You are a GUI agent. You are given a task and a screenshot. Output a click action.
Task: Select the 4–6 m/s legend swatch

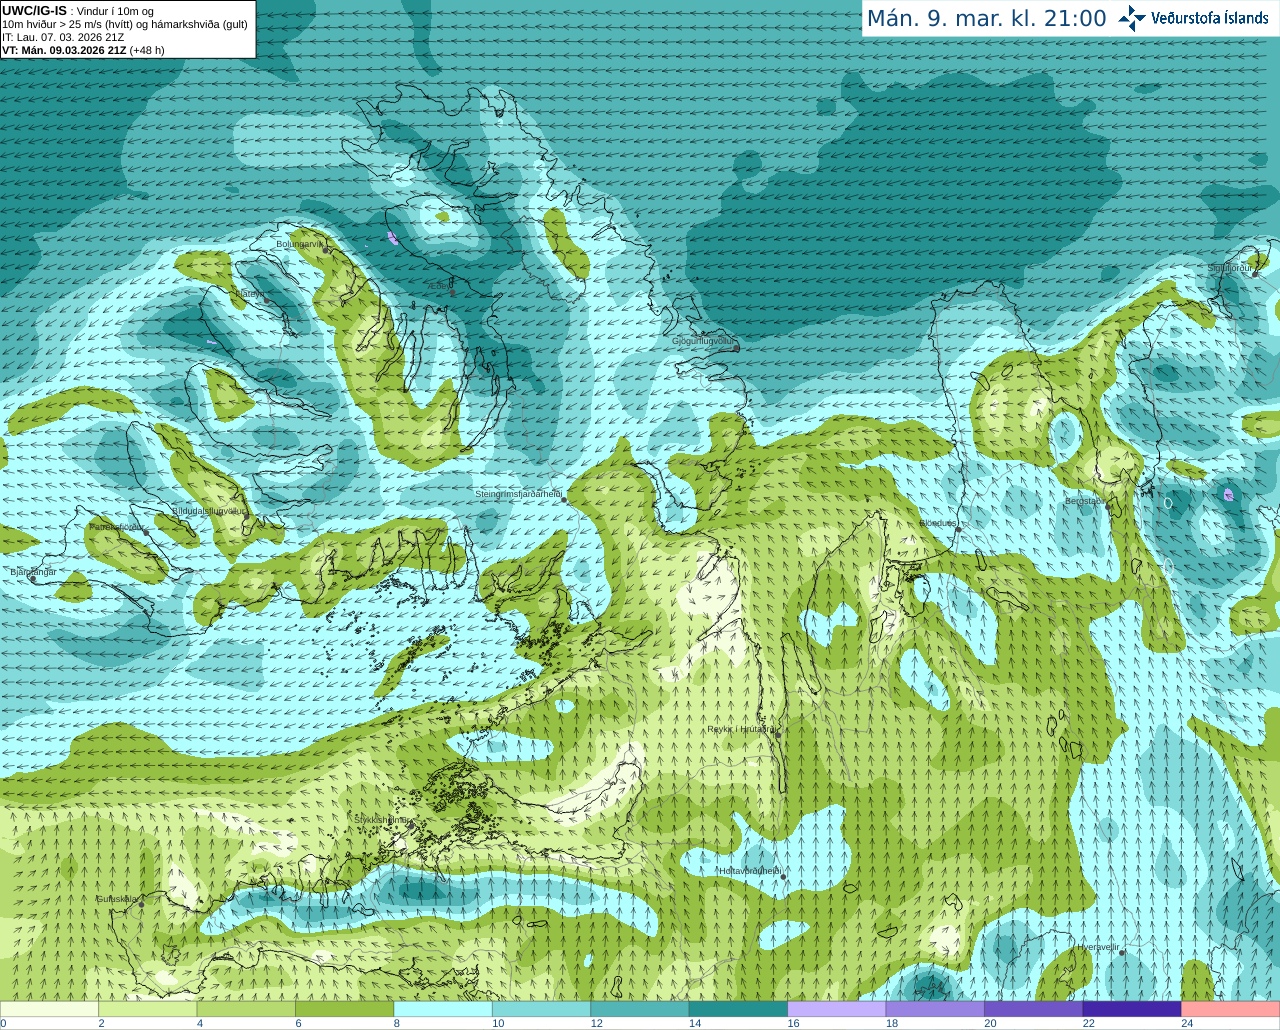[246, 1009]
